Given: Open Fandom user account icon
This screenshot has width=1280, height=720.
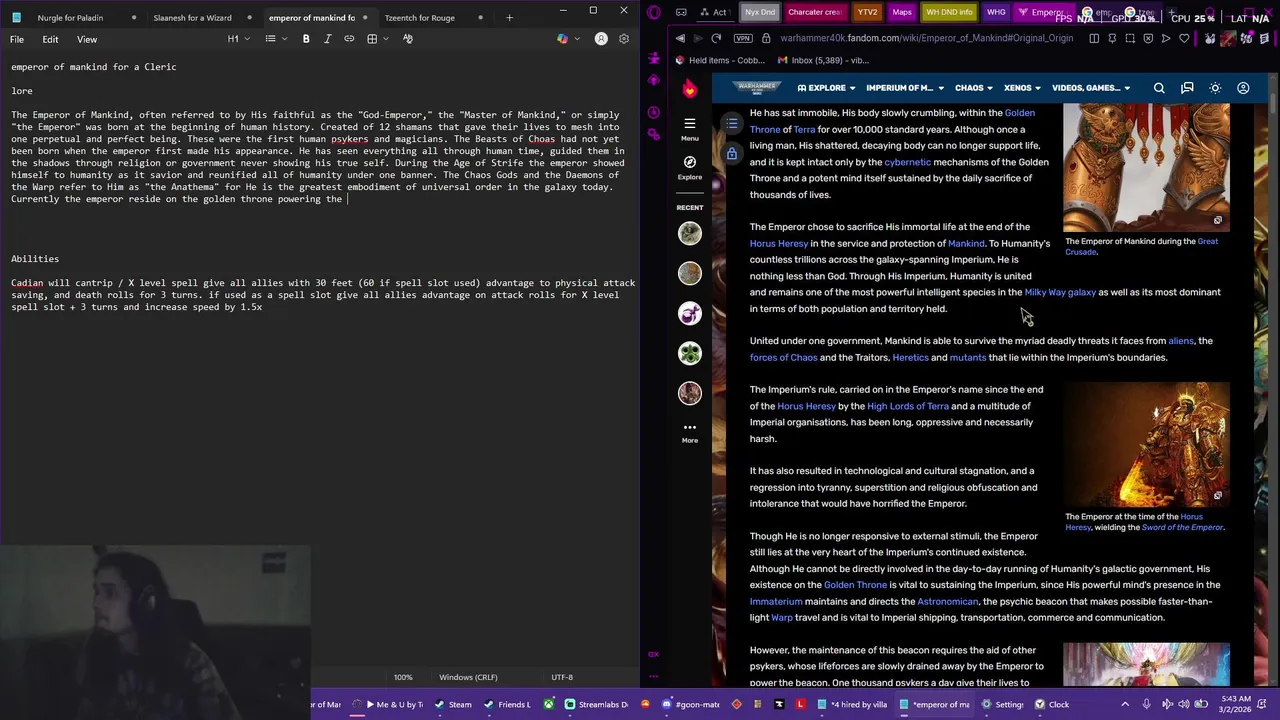Looking at the screenshot, I should click(x=1243, y=88).
